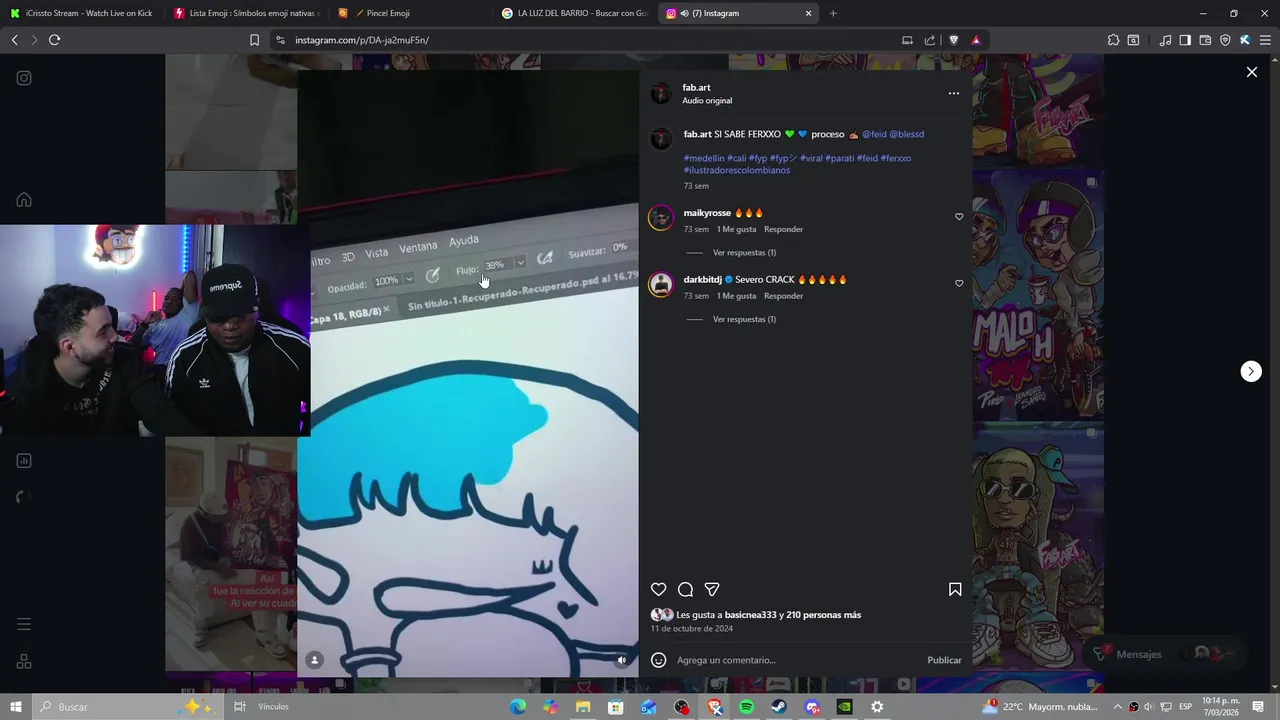
Task: Open the Instagram logo home link
Action: (24, 78)
